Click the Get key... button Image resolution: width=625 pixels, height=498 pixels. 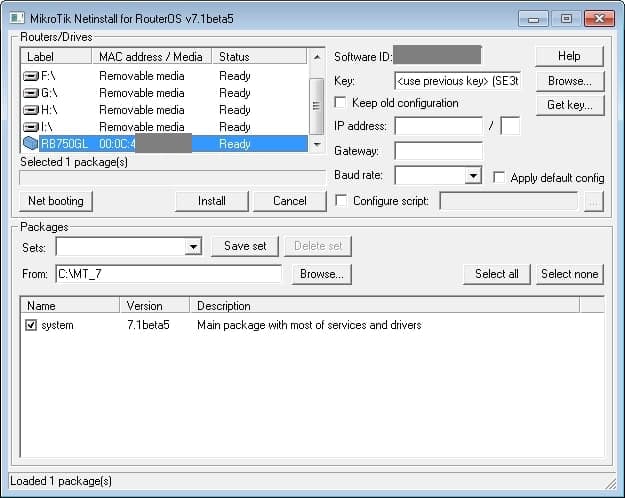click(570, 105)
